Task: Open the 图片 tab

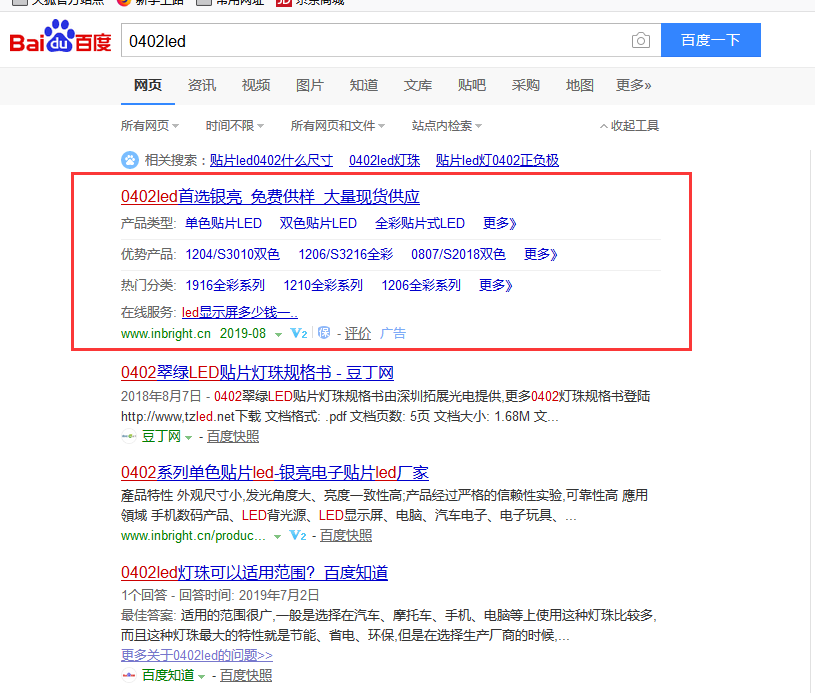Action: tap(310, 85)
